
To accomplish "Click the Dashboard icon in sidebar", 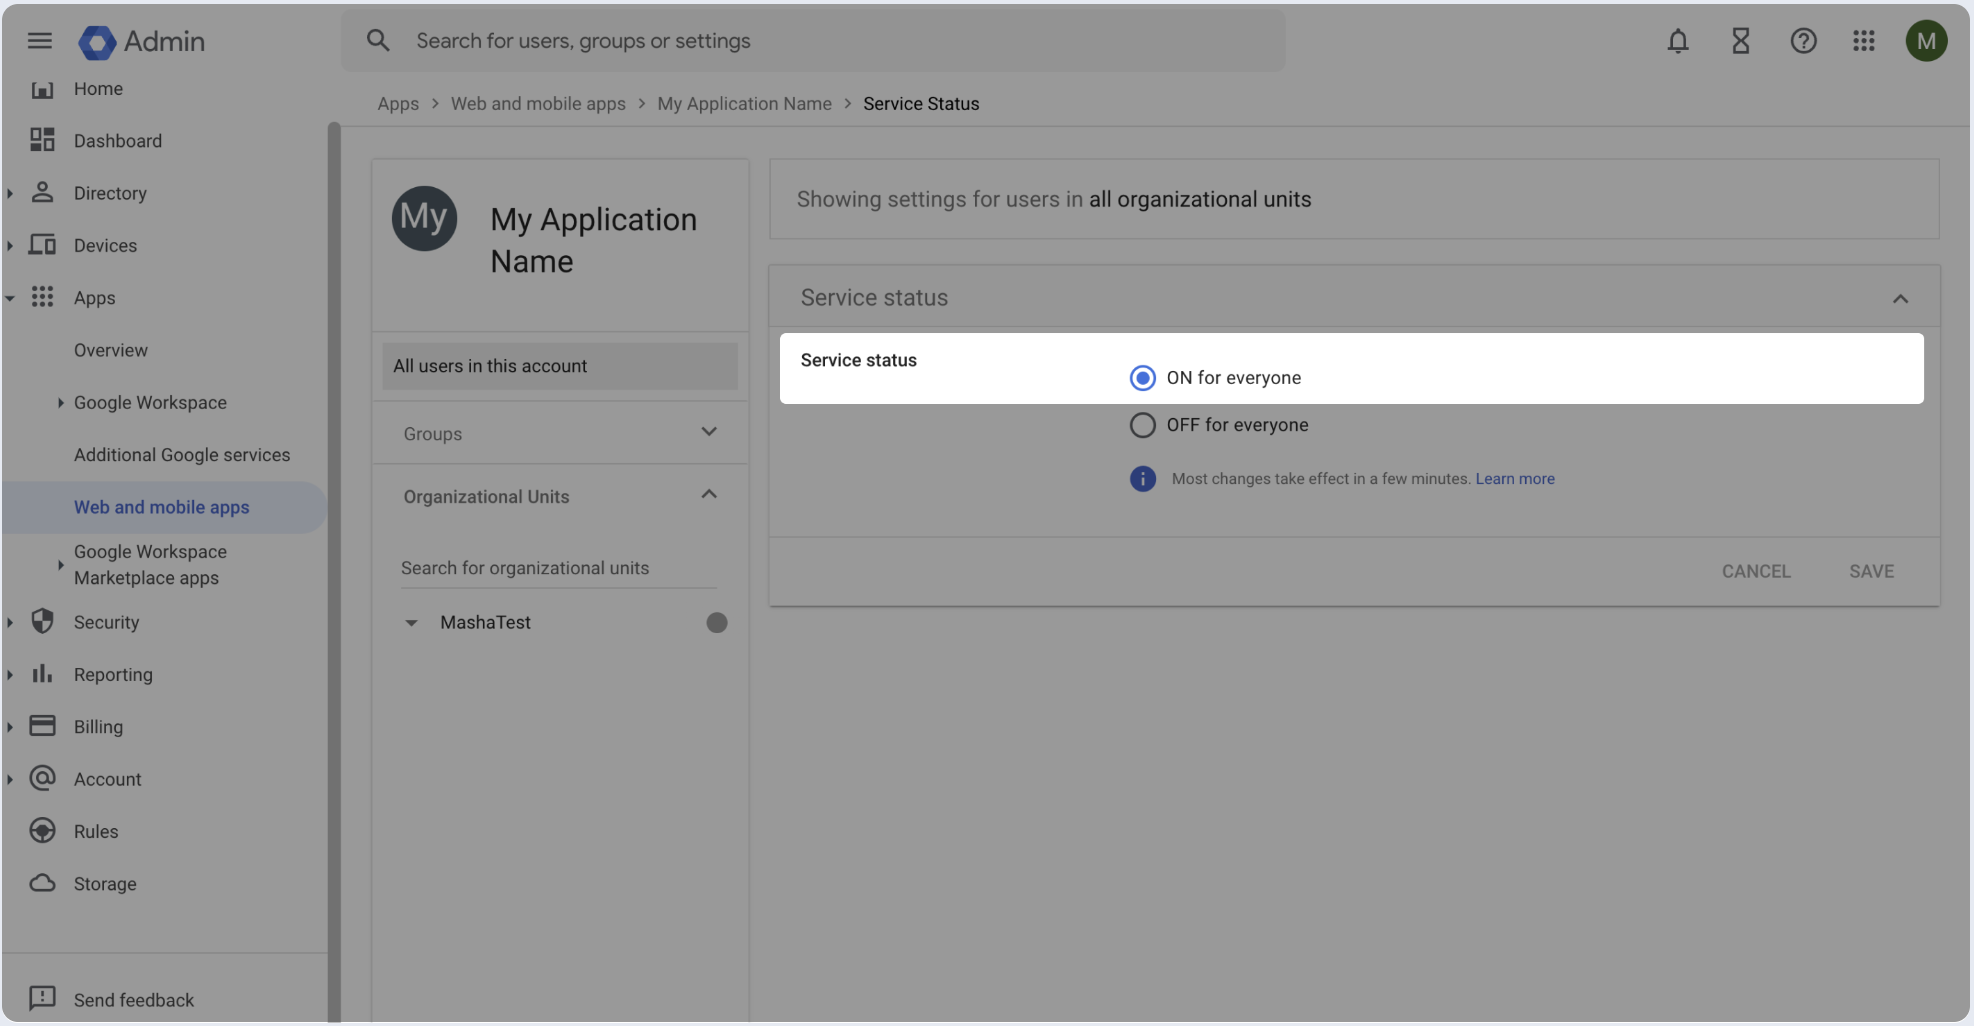I will tap(42, 140).
